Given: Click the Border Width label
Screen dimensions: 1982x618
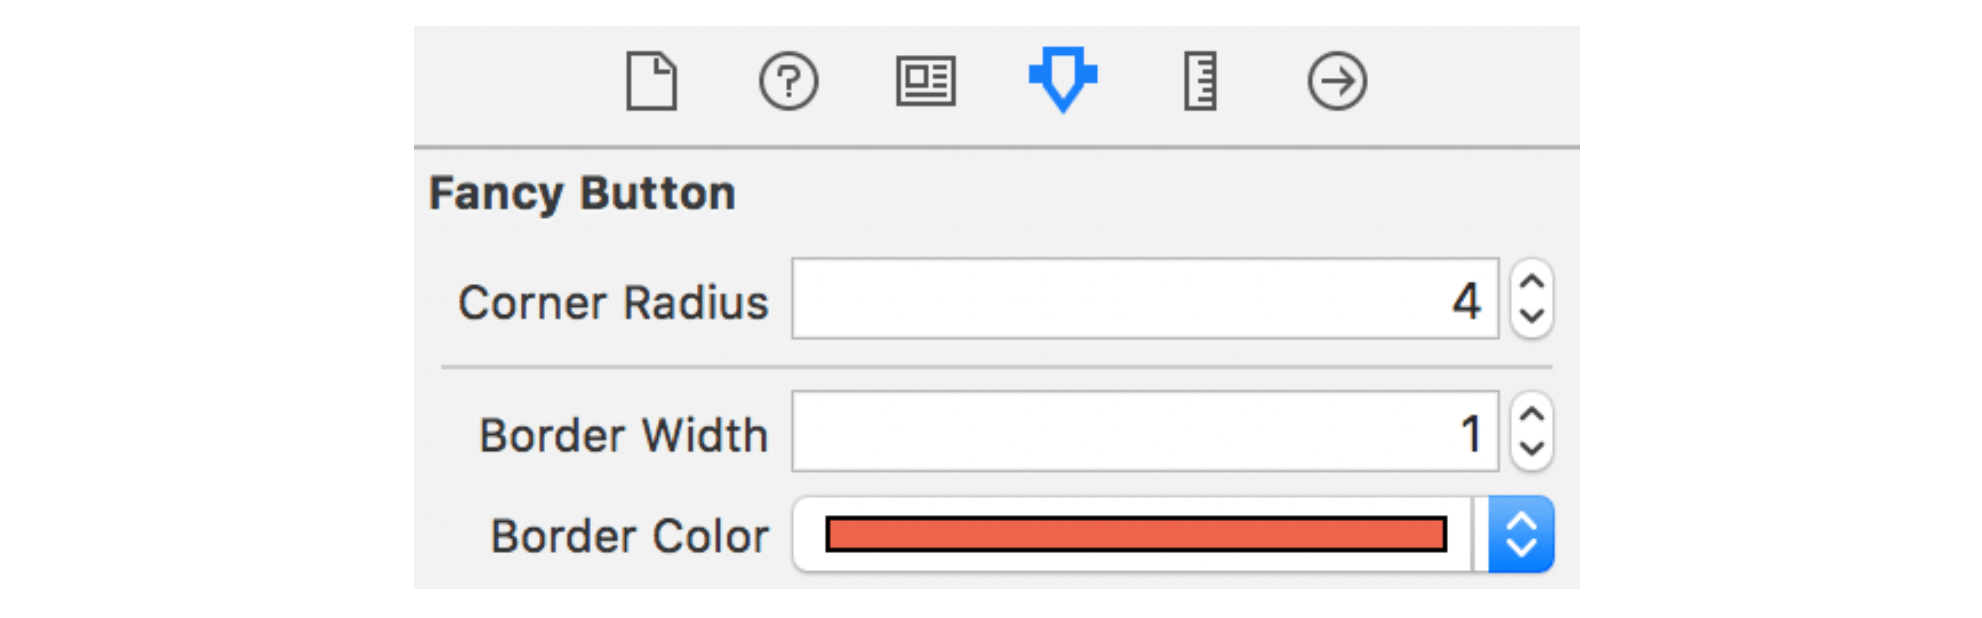Looking at the screenshot, I should (626, 435).
